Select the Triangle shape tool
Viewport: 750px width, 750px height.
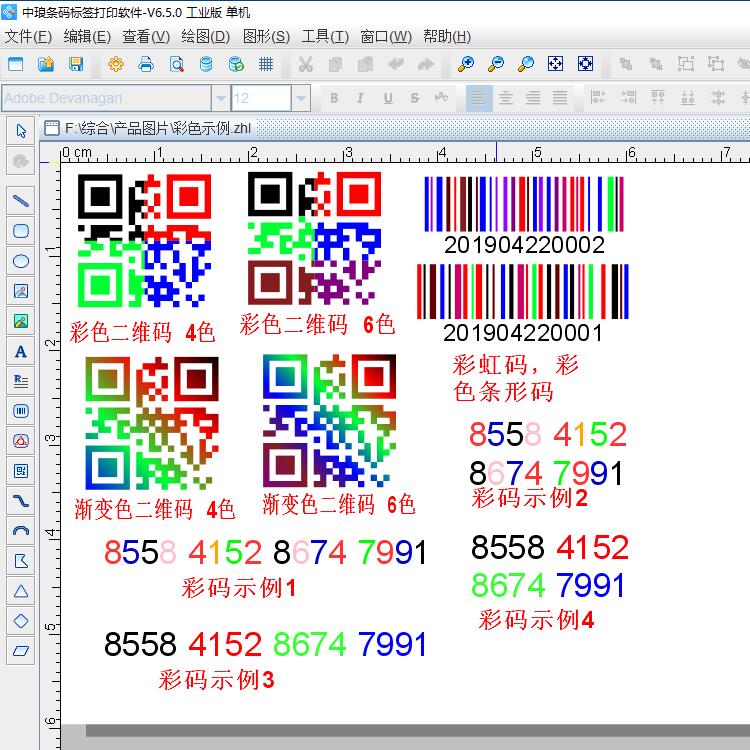21,591
